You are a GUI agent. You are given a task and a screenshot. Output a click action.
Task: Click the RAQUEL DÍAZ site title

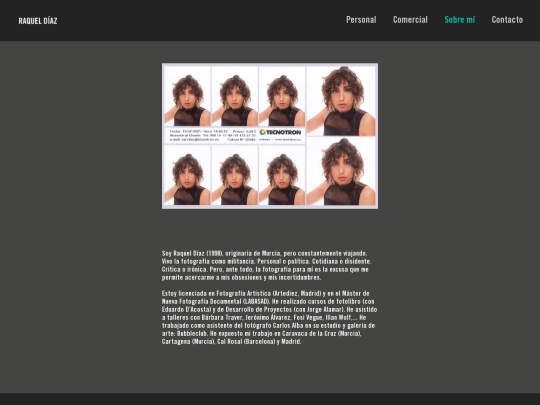38,21
